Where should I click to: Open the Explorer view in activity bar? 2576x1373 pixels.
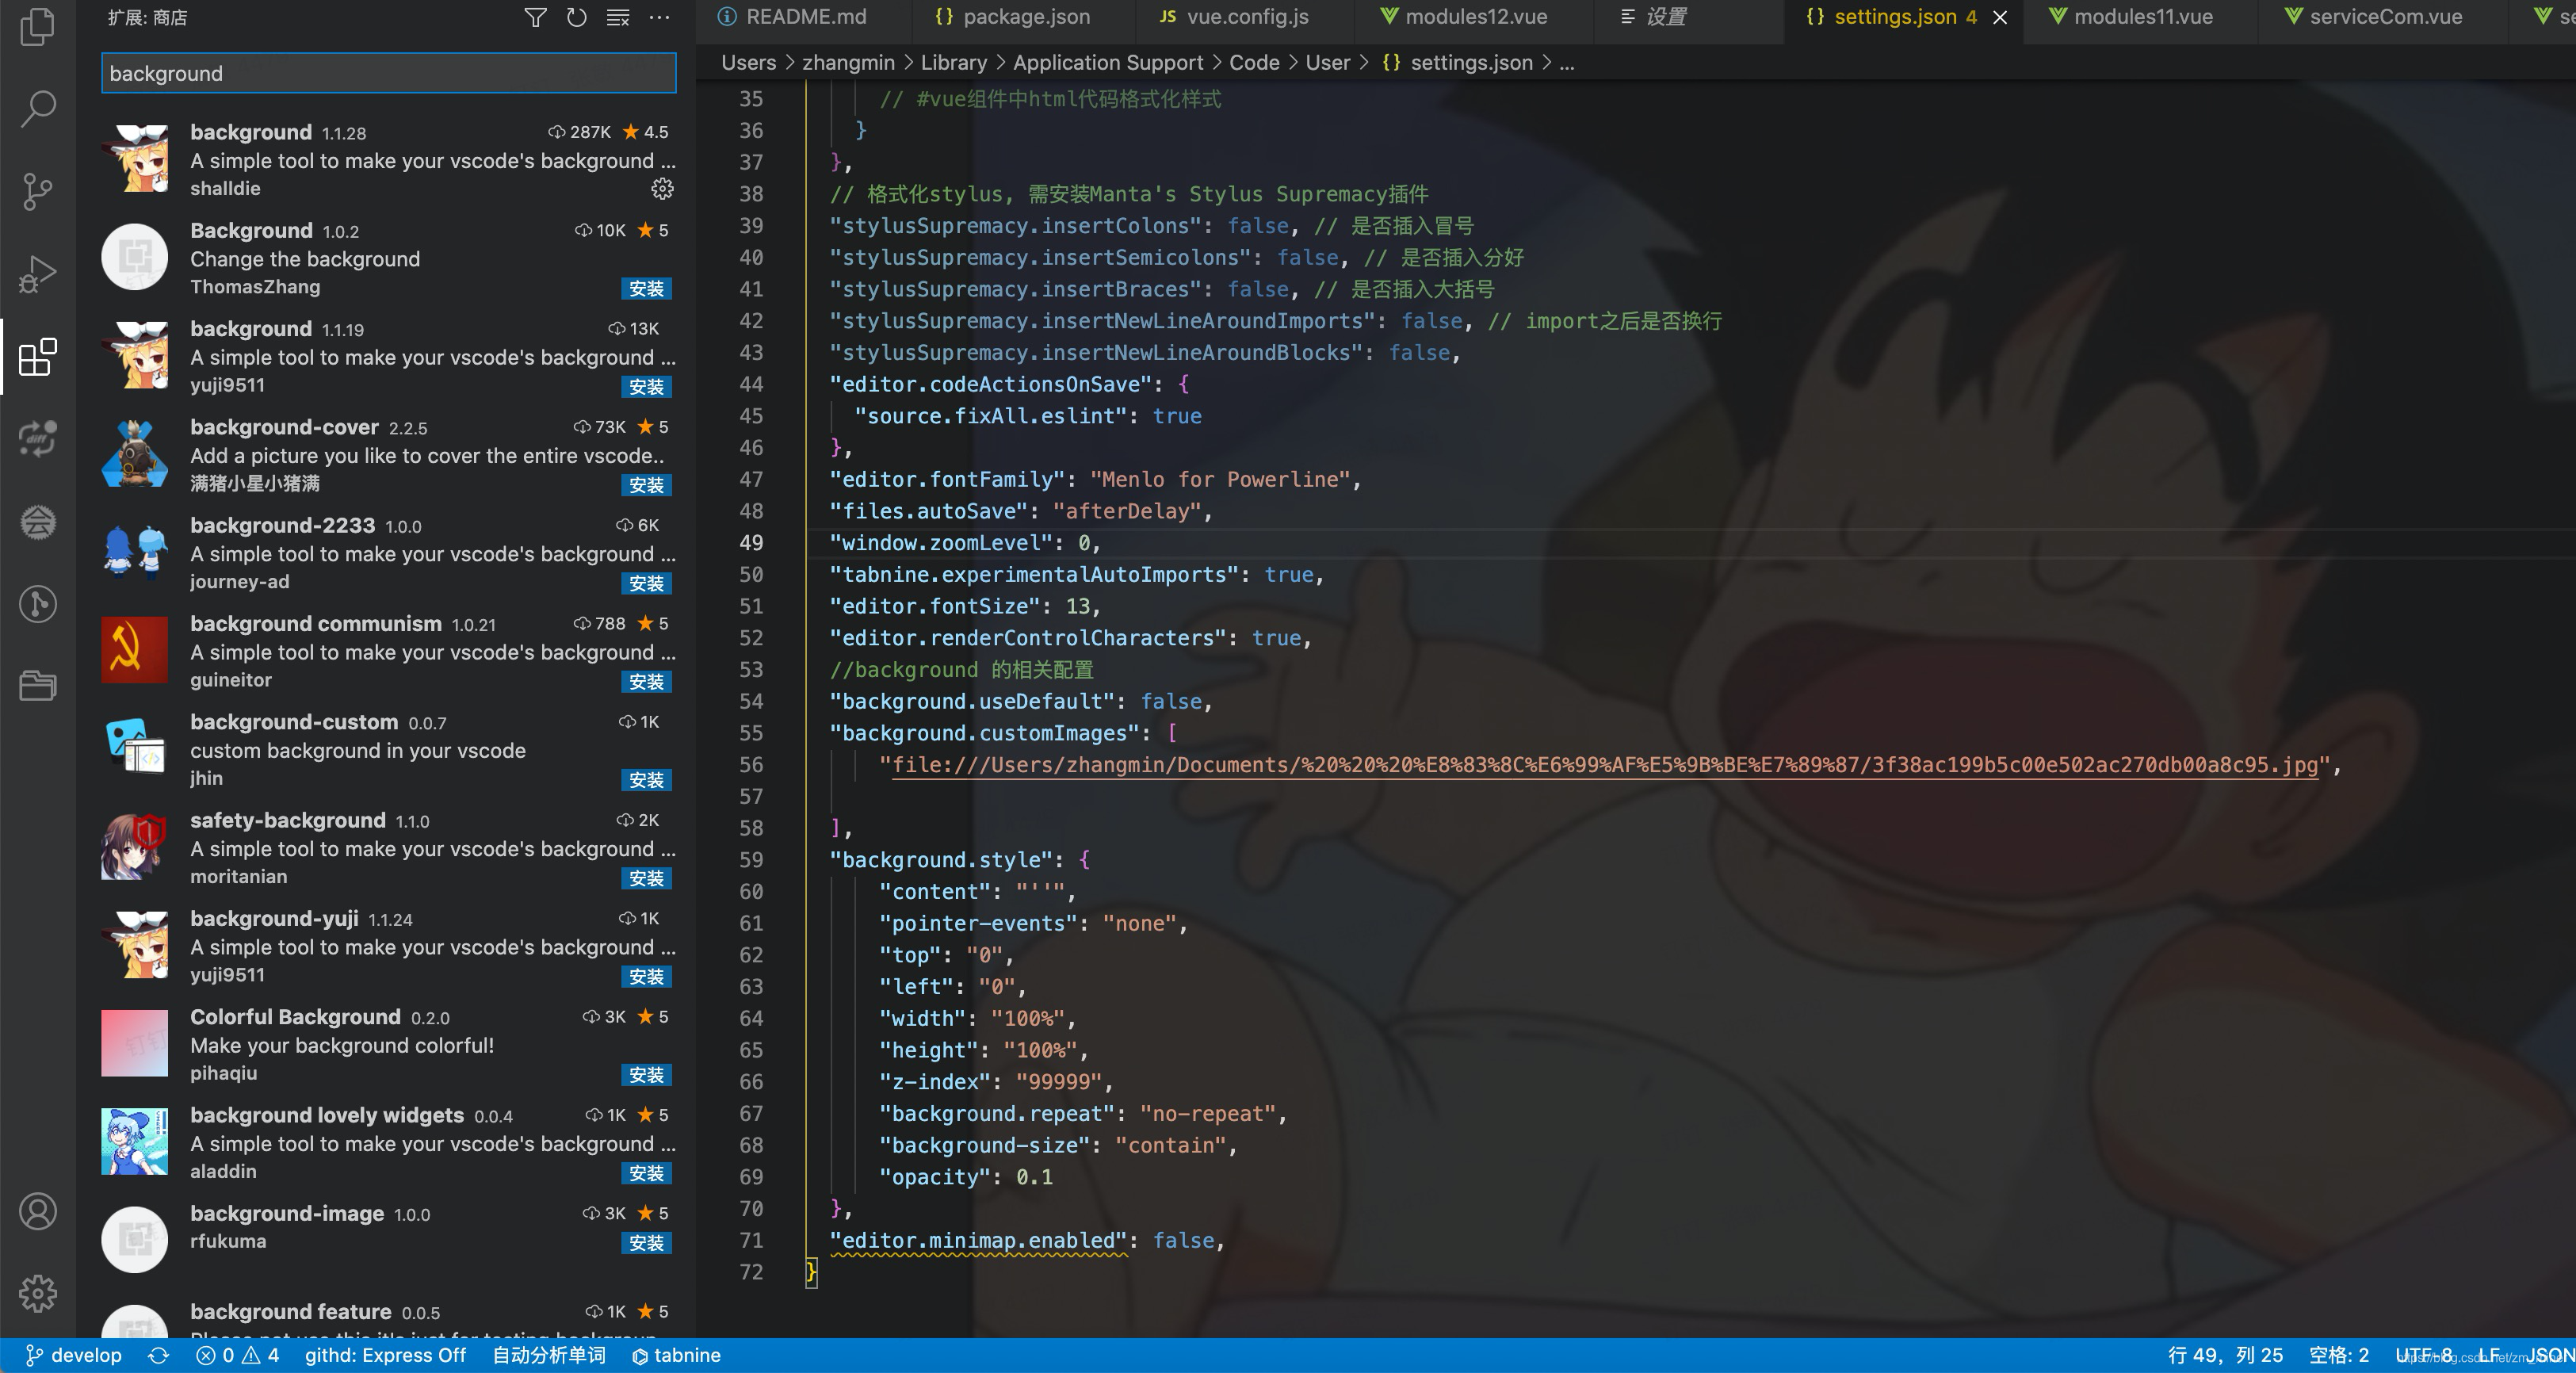coord(38,27)
